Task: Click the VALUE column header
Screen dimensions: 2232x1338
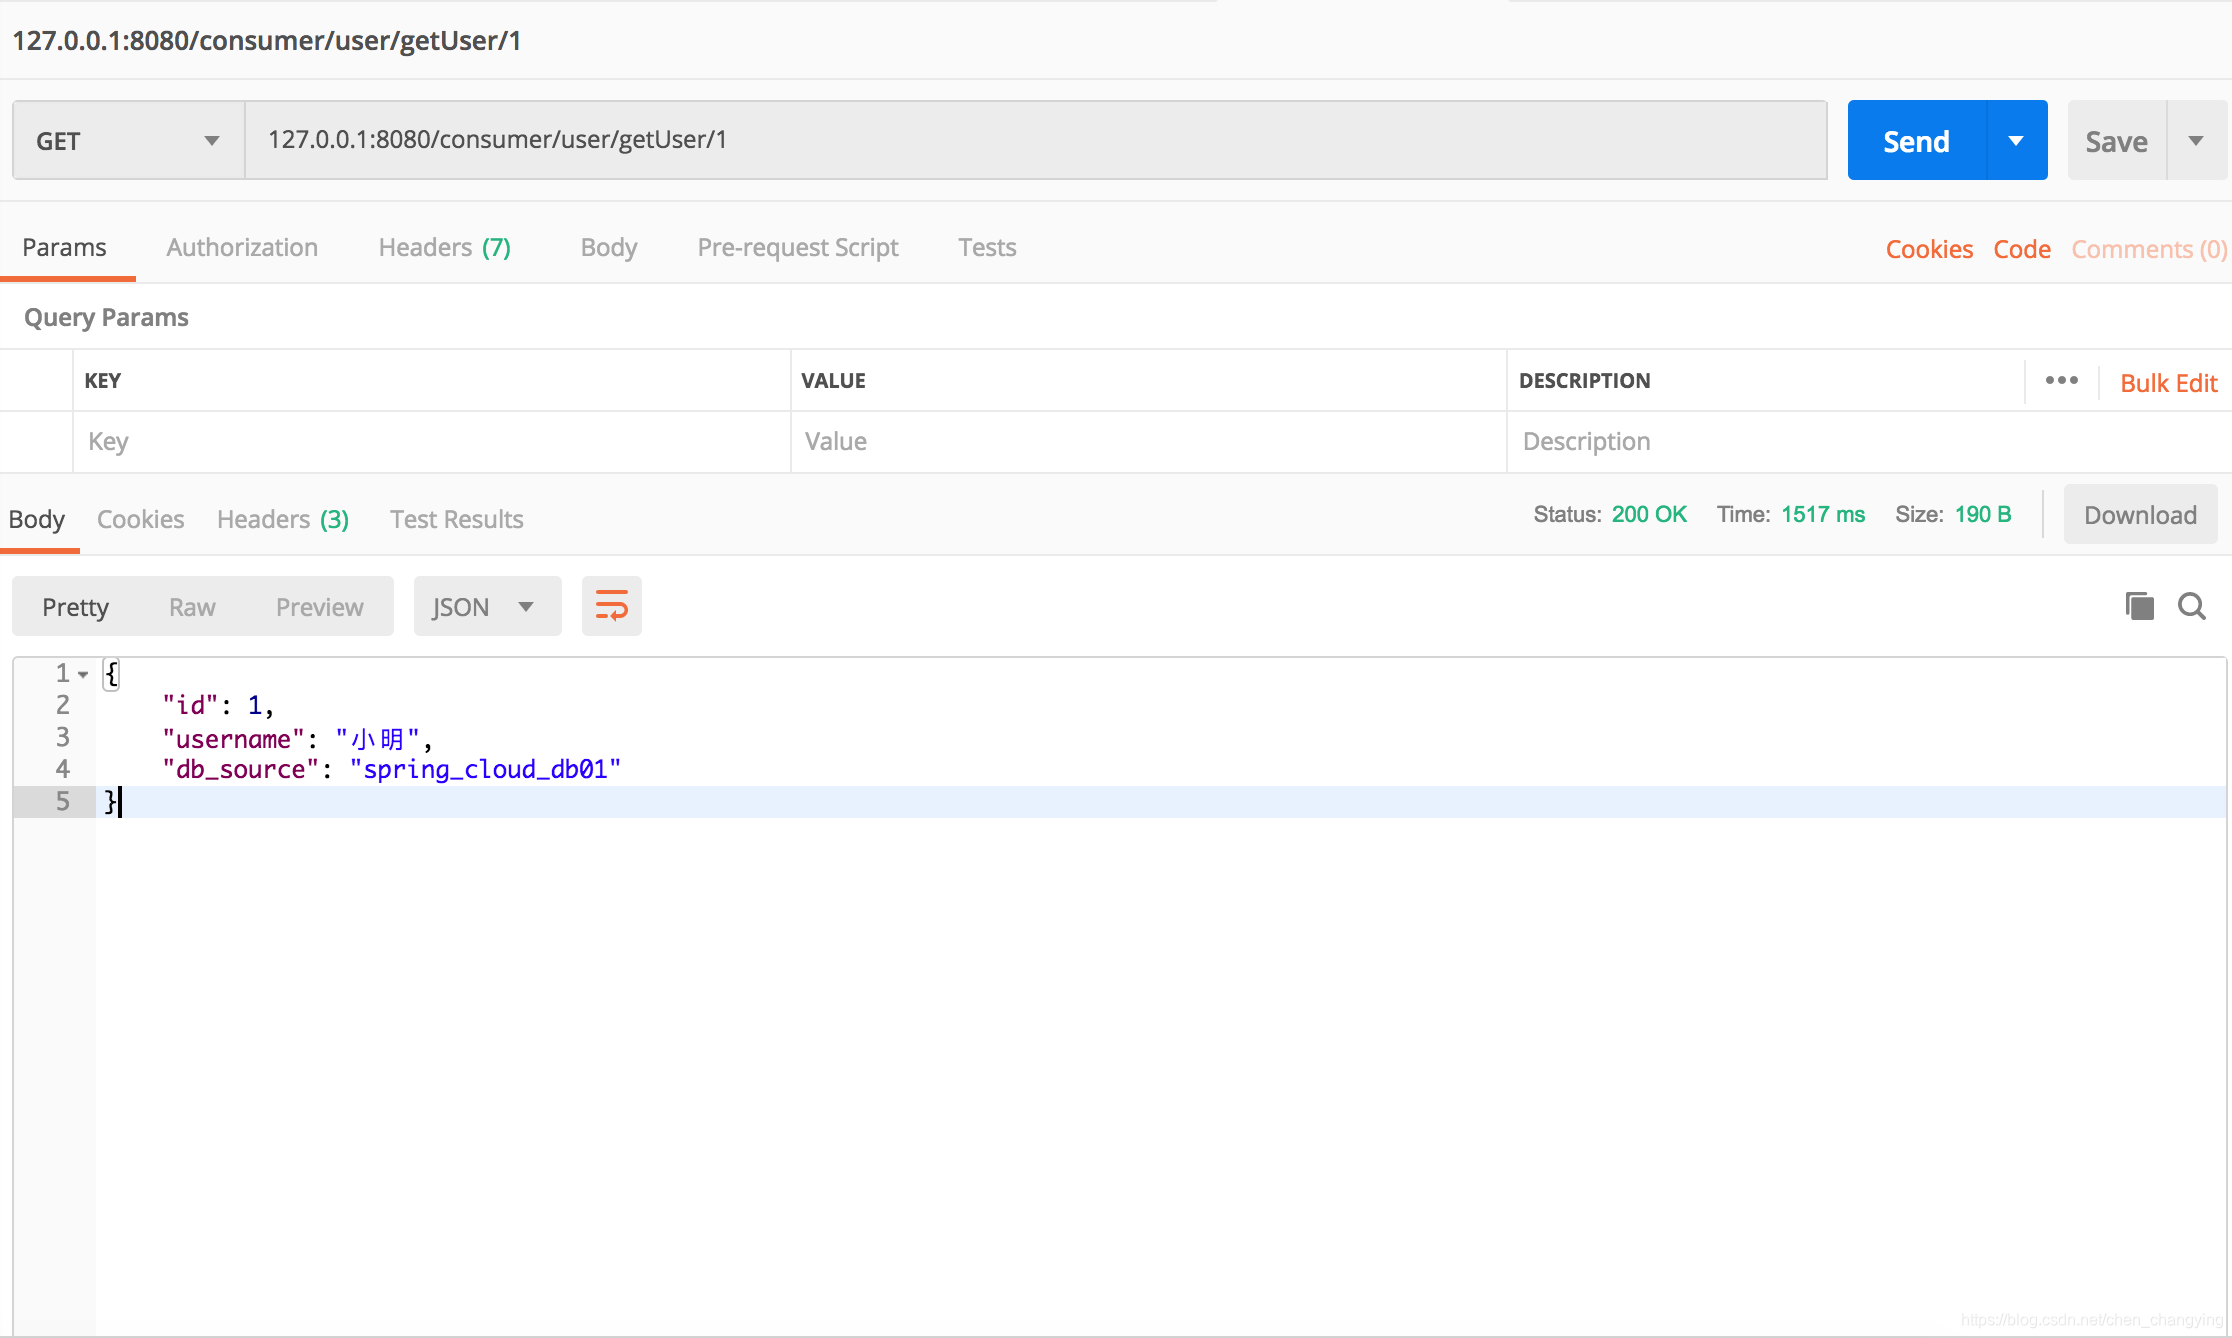Action: point(833,381)
